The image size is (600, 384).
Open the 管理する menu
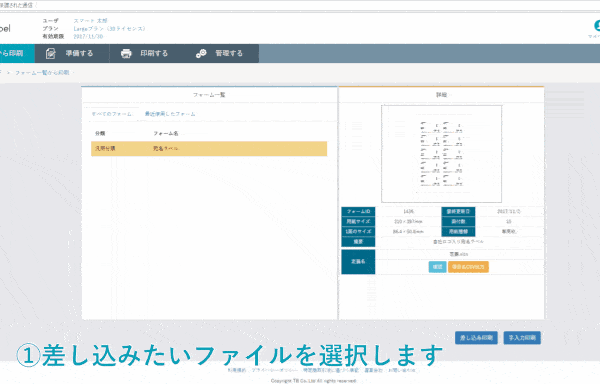pyautogui.click(x=222, y=54)
